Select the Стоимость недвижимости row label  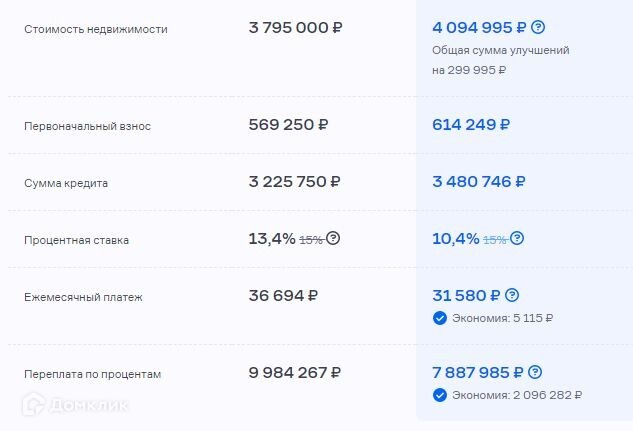coord(96,29)
